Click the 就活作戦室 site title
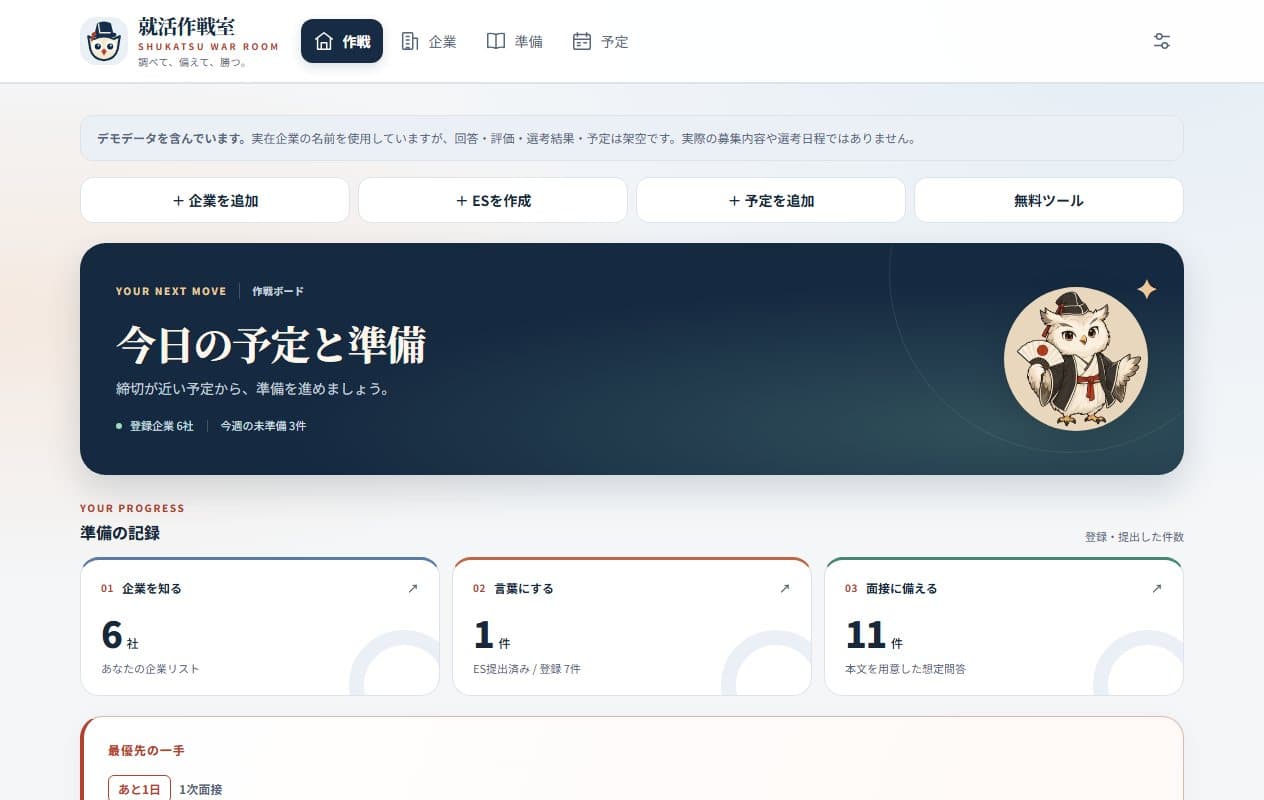This screenshot has width=1264, height=800. (x=187, y=26)
